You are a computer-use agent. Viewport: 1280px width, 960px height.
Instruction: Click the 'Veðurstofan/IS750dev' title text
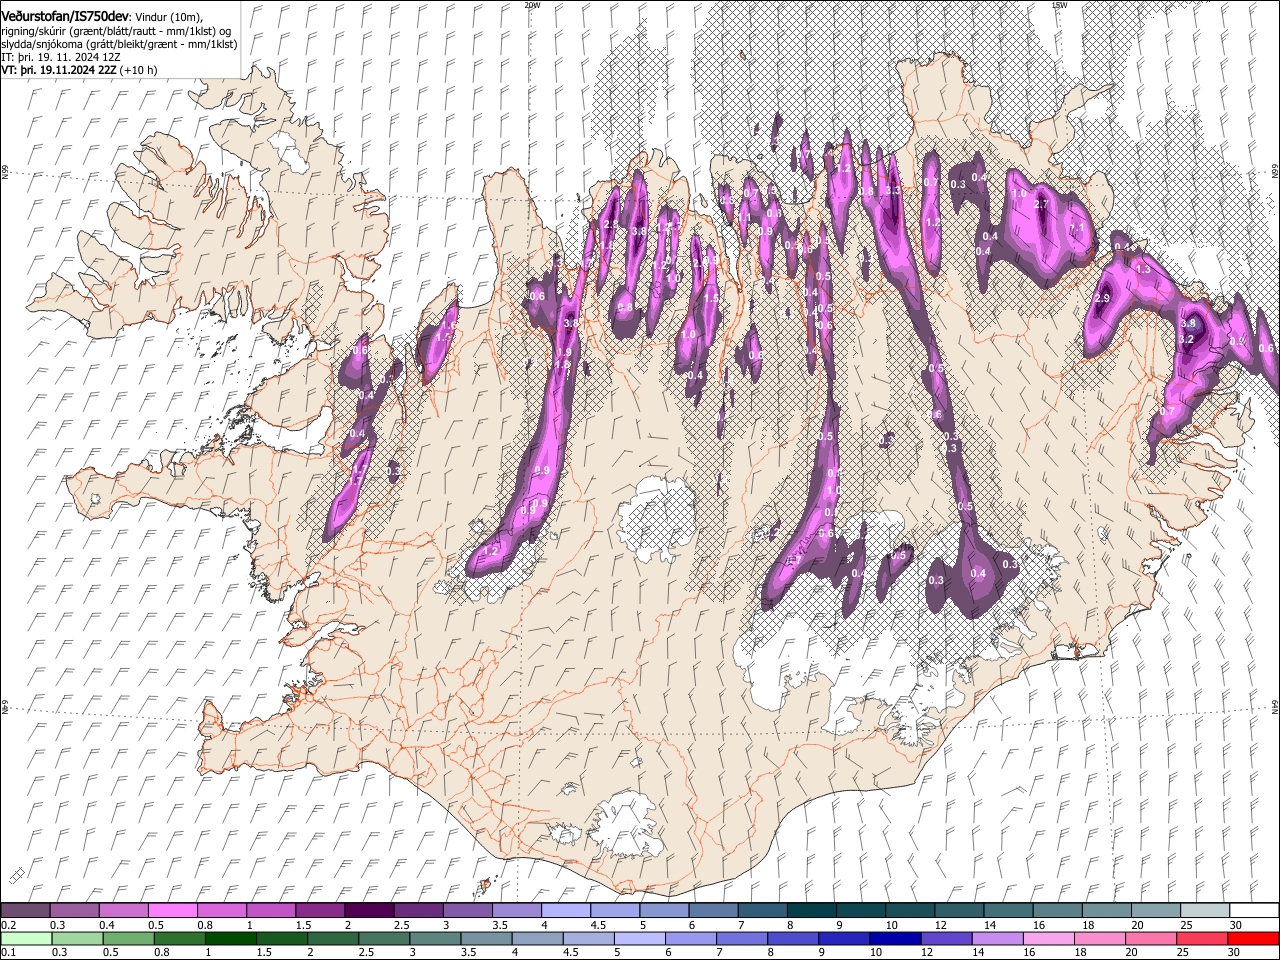[65, 17]
